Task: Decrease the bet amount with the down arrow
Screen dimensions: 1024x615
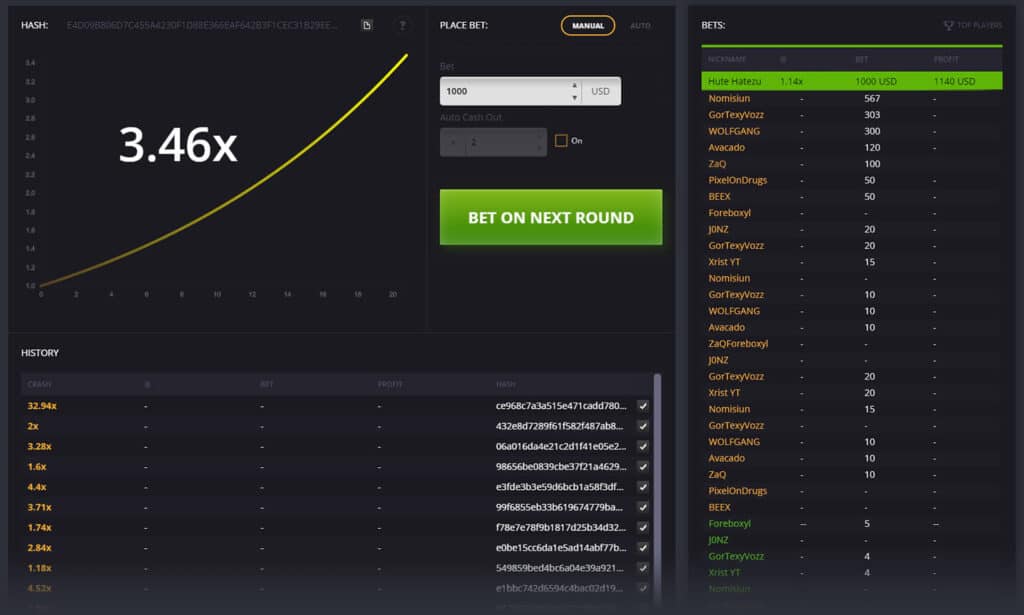Action: [x=574, y=97]
